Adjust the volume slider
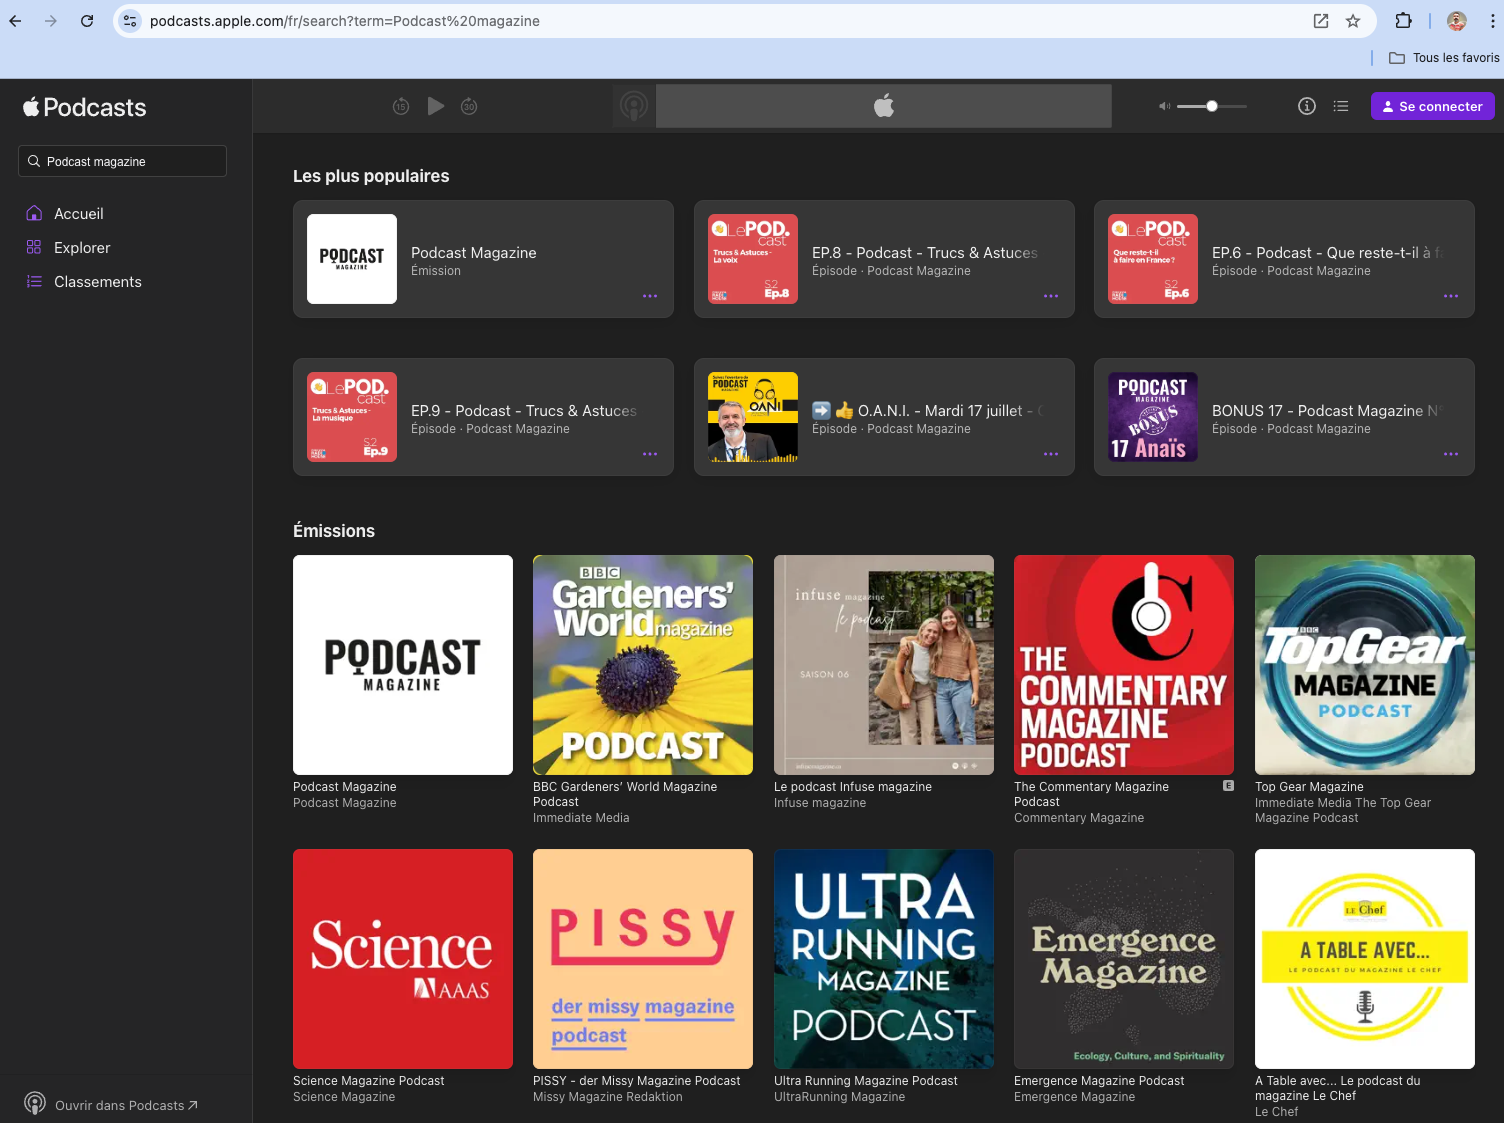 (x=1210, y=105)
